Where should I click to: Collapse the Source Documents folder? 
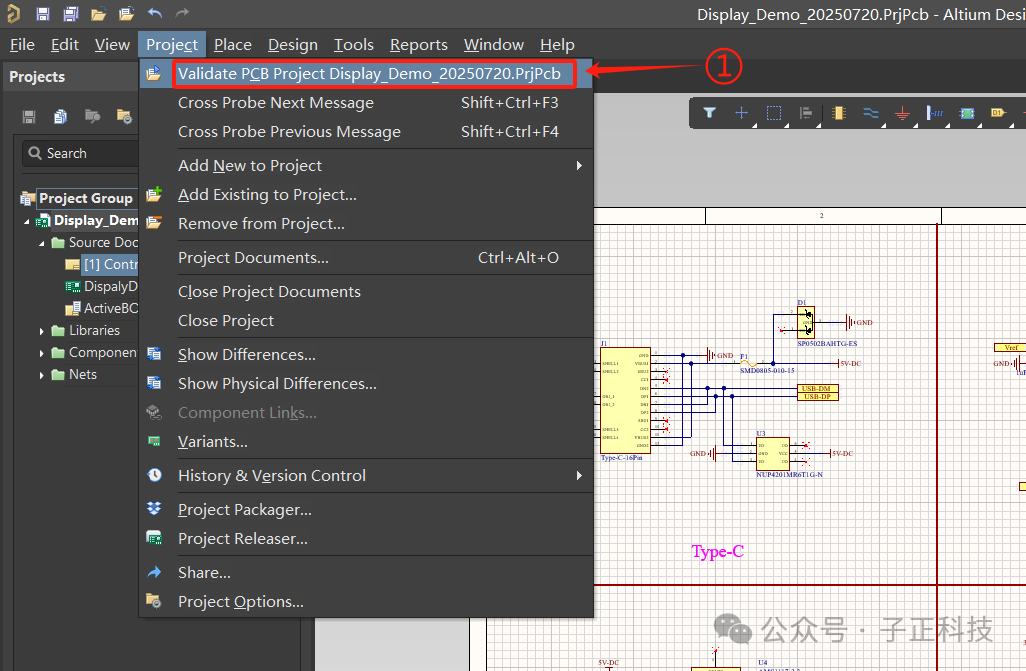tap(42, 243)
